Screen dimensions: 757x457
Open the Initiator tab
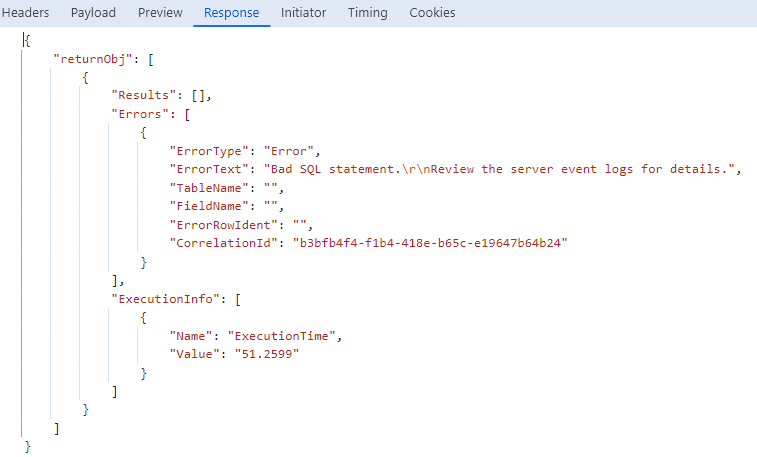tap(303, 13)
